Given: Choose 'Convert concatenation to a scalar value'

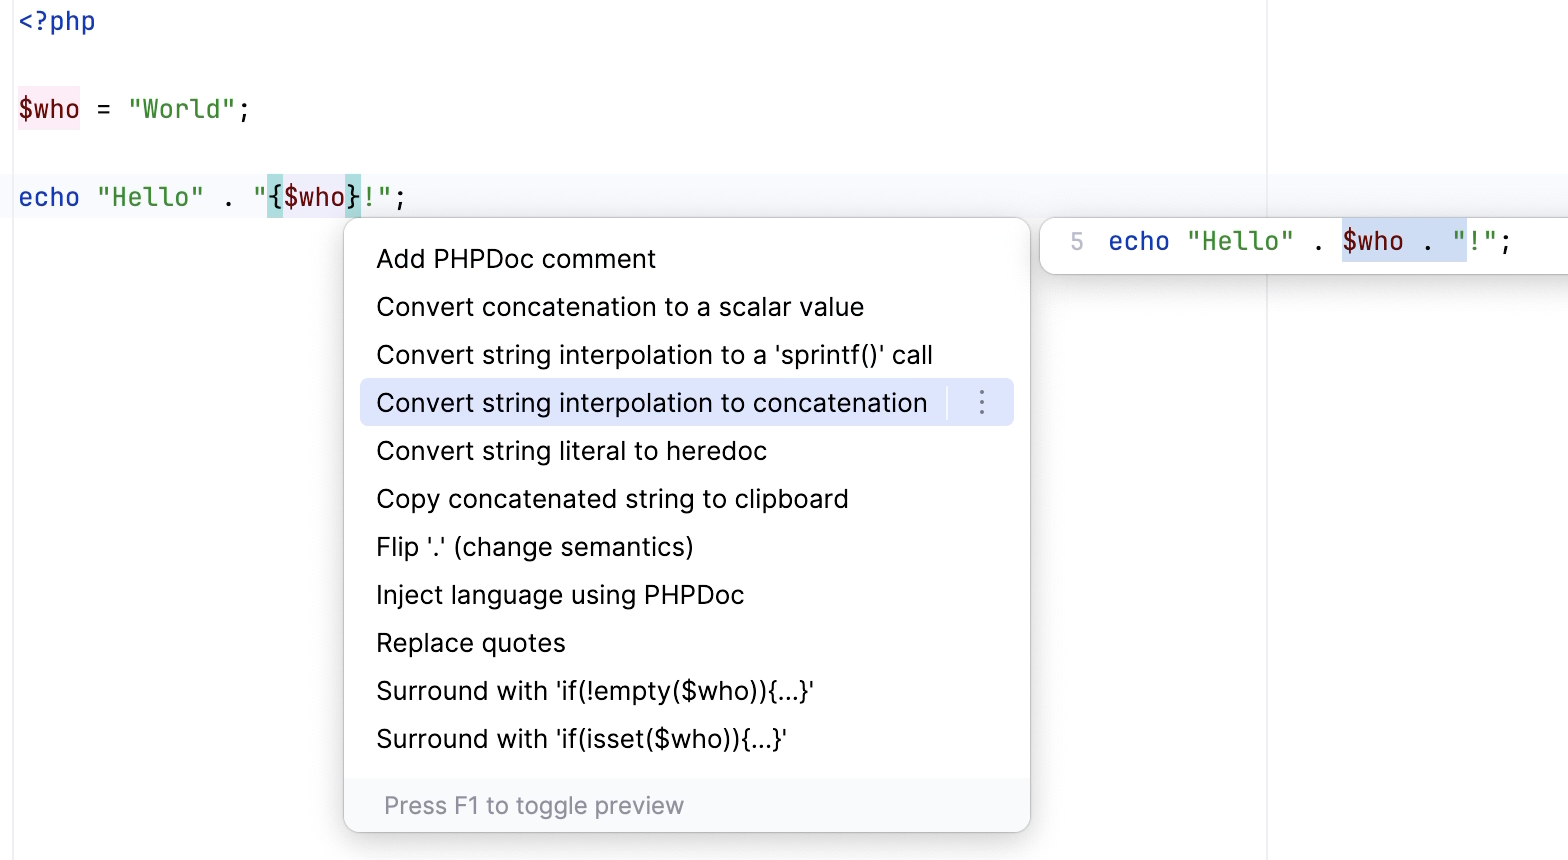Looking at the screenshot, I should (x=619, y=306).
